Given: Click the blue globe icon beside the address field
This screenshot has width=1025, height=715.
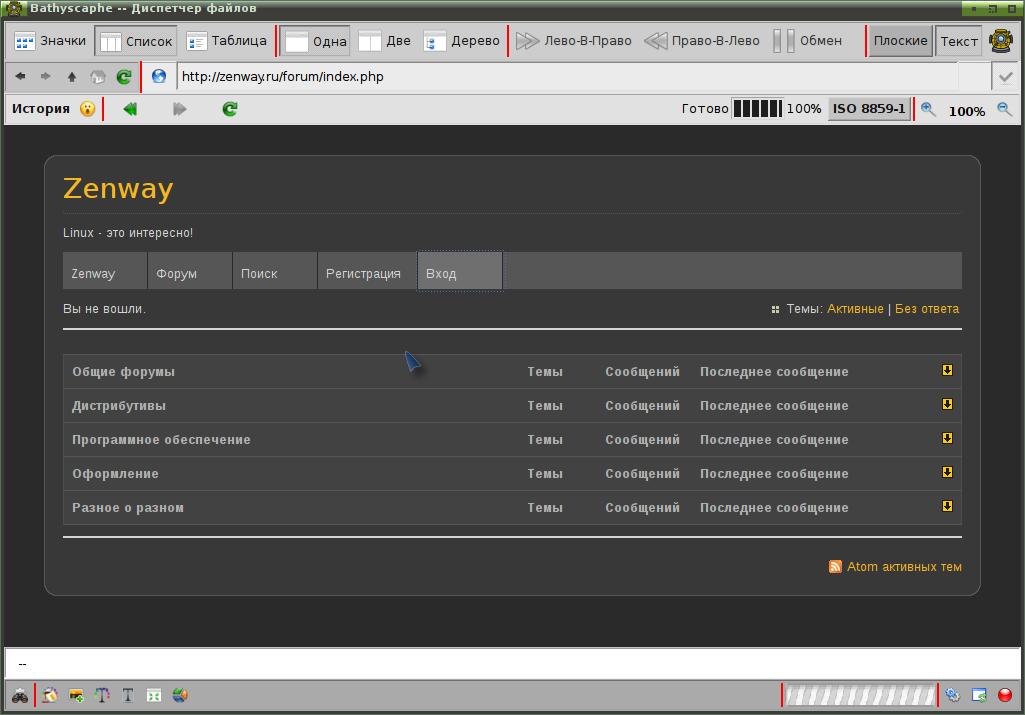Looking at the screenshot, I should point(159,76).
